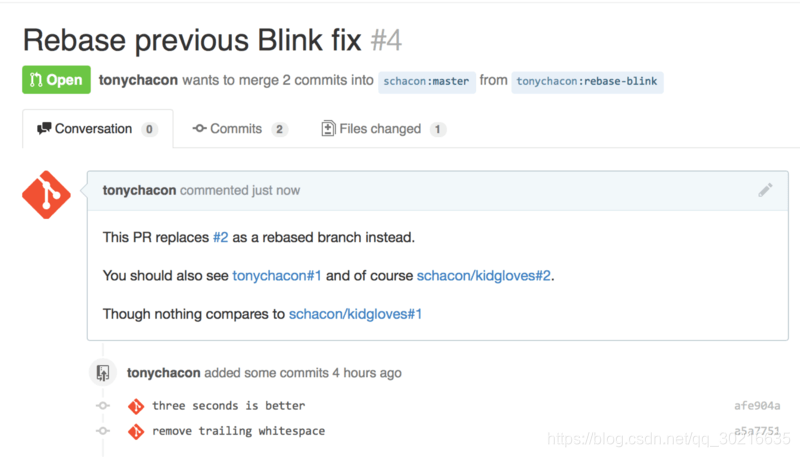Open schacon/kidgloves#1 link
800x457 pixels.
(355, 314)
